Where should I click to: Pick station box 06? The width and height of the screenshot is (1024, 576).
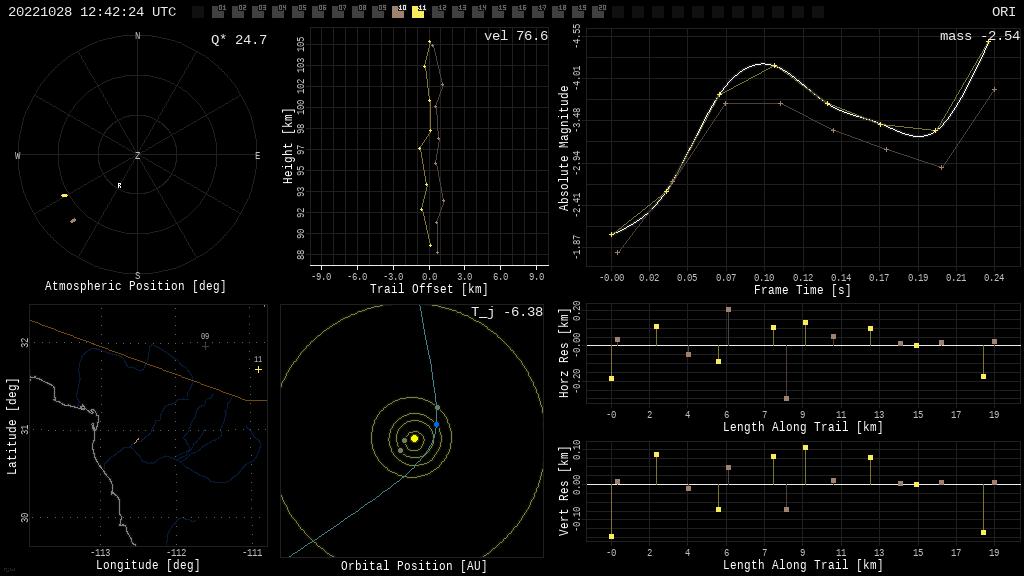click(x=318, y=12)
